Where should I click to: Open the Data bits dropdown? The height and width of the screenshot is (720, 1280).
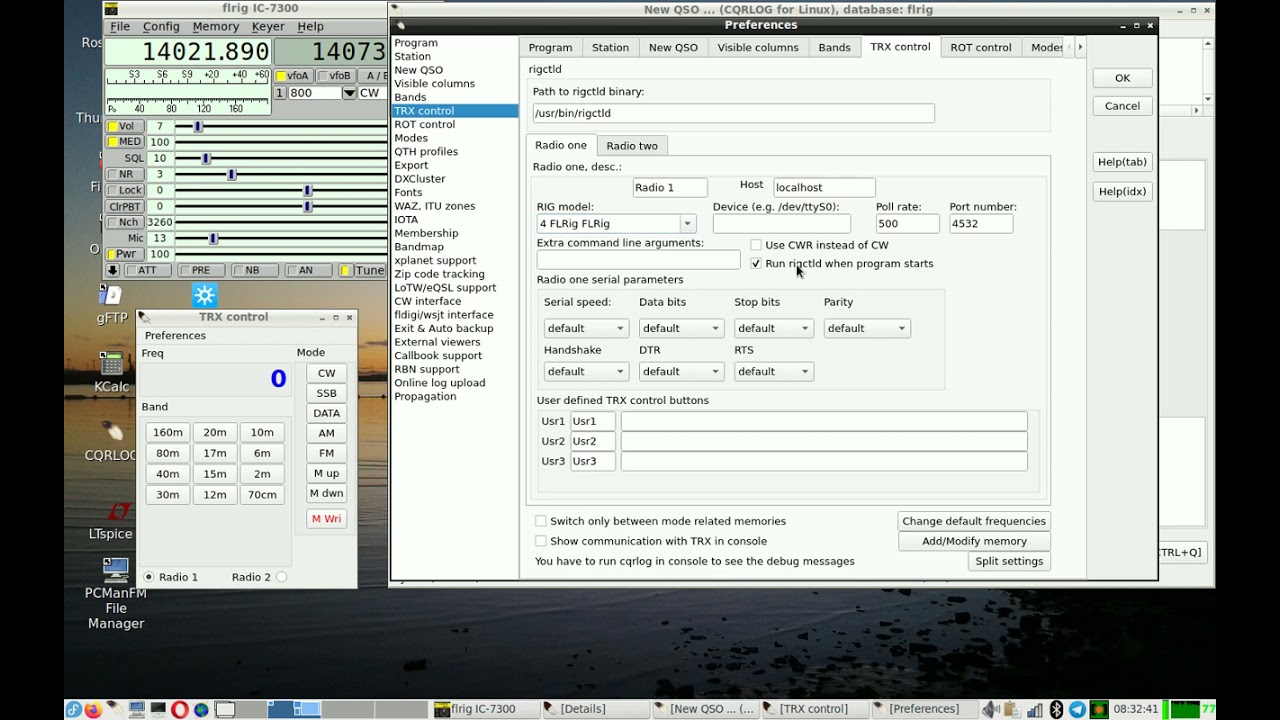pos(681,328)
